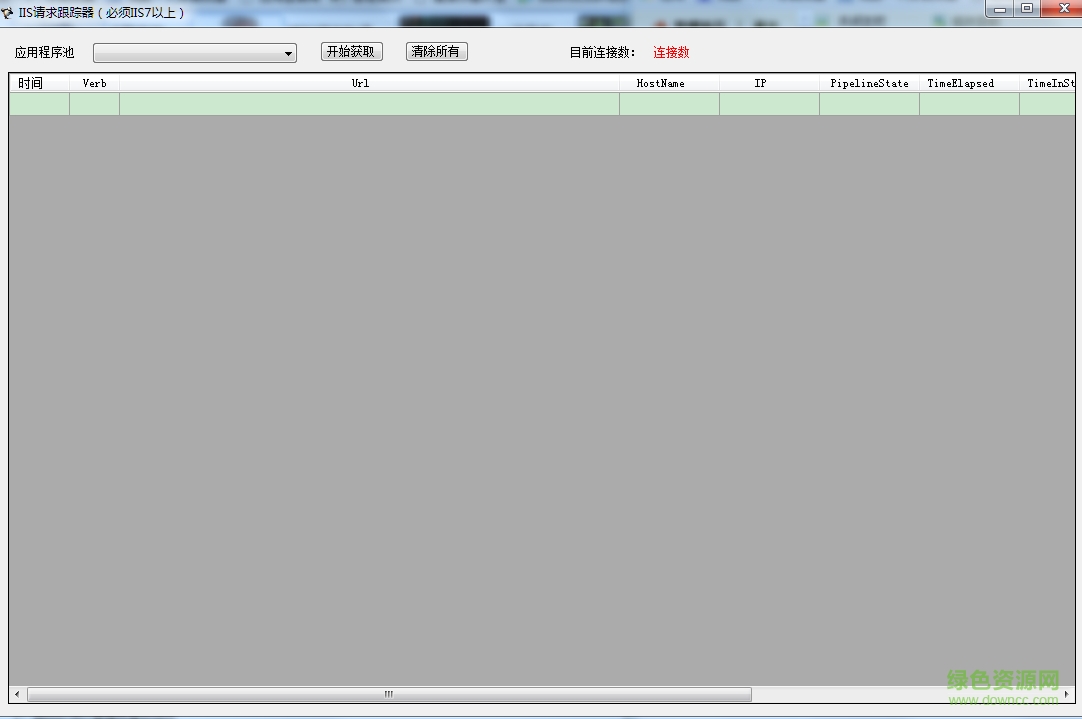The height and width of the screenshot is (719, 1082).
Task: Sort by the Url column header
Action: [360, 83]
